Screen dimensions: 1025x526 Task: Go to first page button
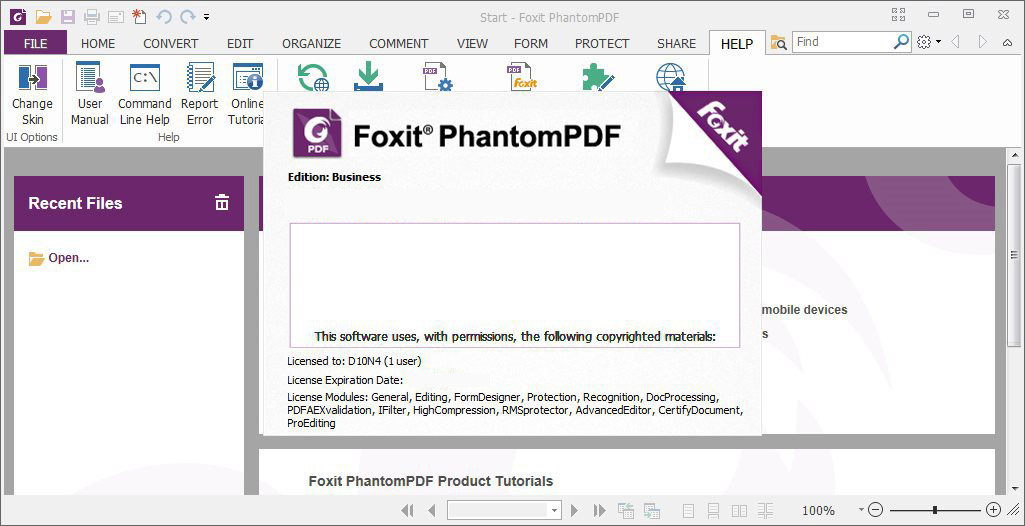tap(407, 510)
